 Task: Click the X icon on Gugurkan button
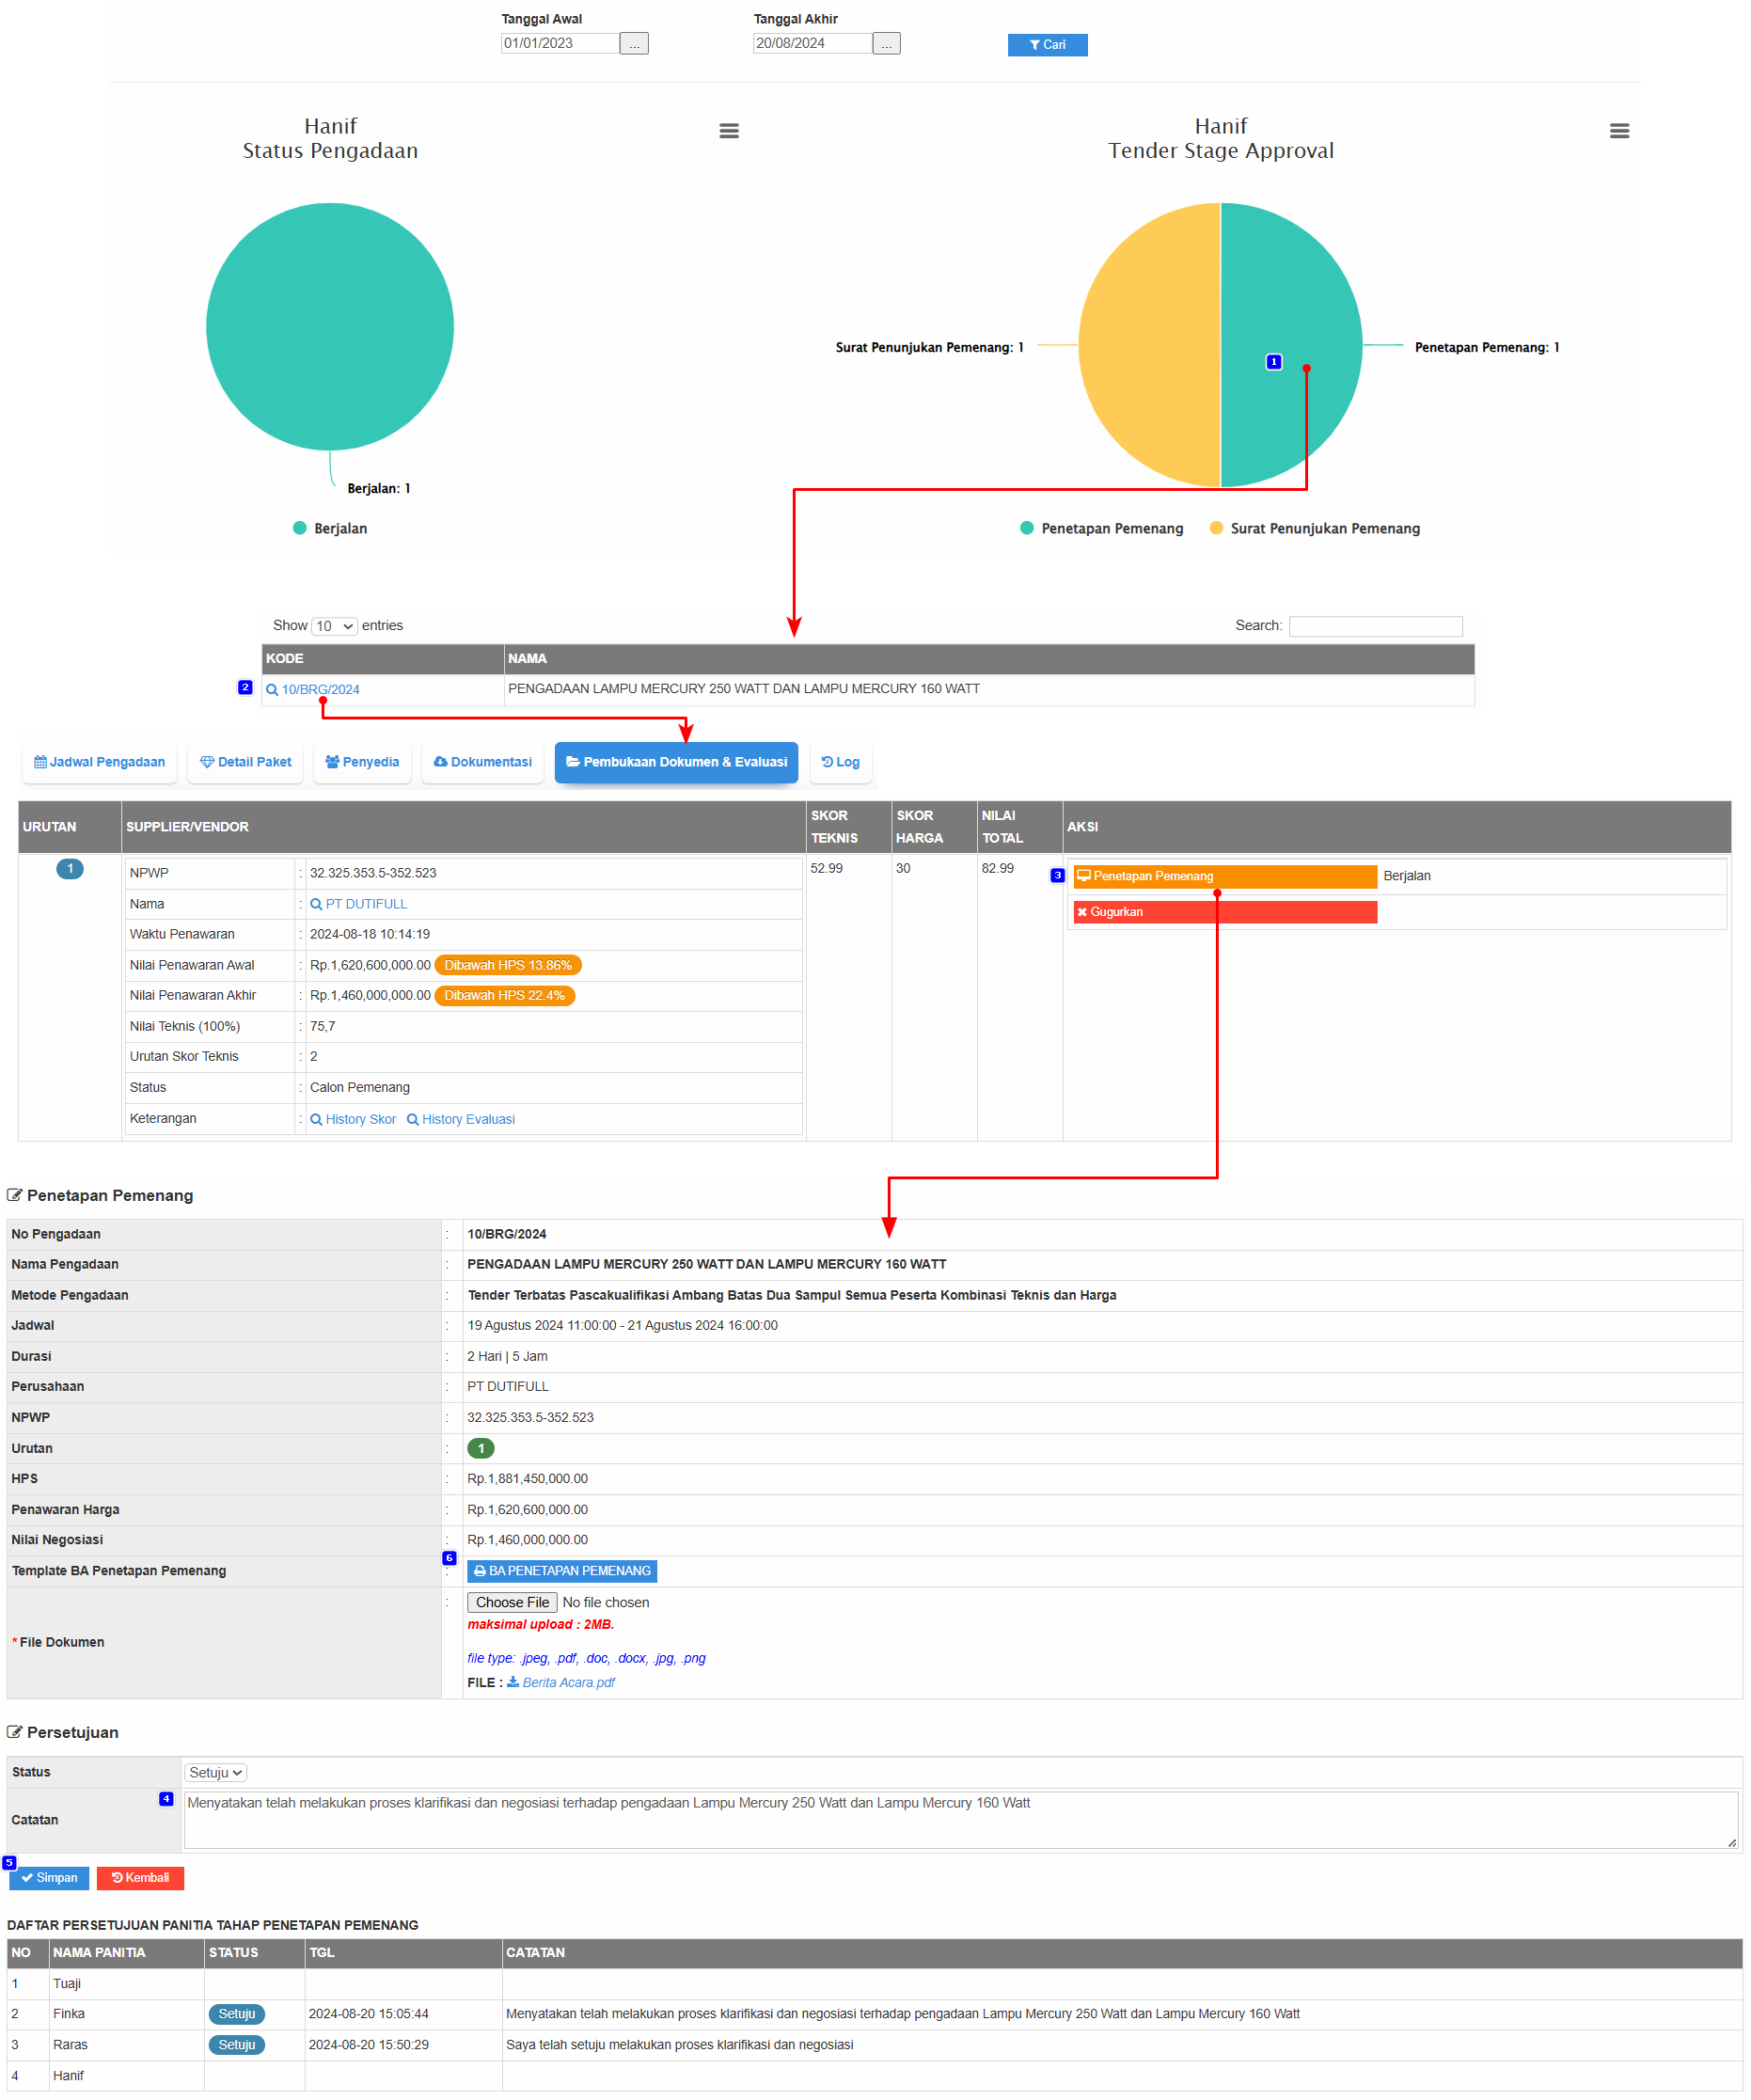pyautogui.click(x=1082, y=912)
